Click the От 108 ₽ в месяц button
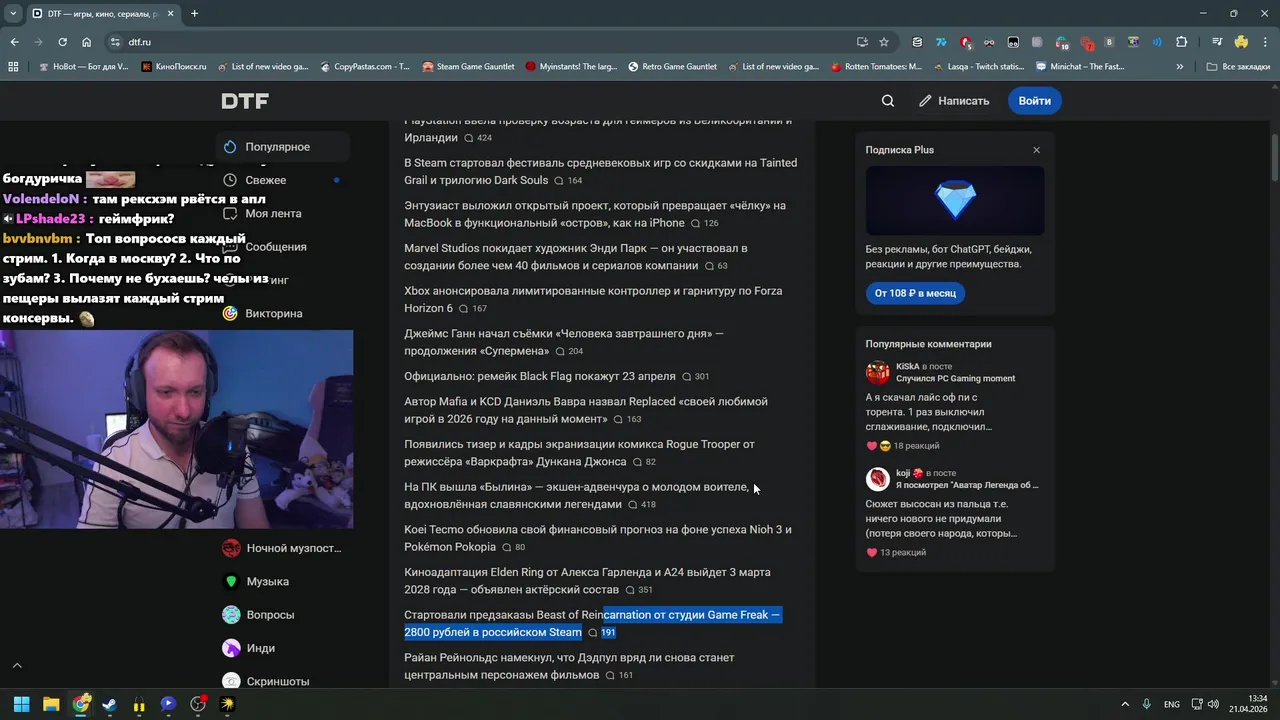Image resolution: width=1280 pixels, height=720 pixels. click(915, 293)
